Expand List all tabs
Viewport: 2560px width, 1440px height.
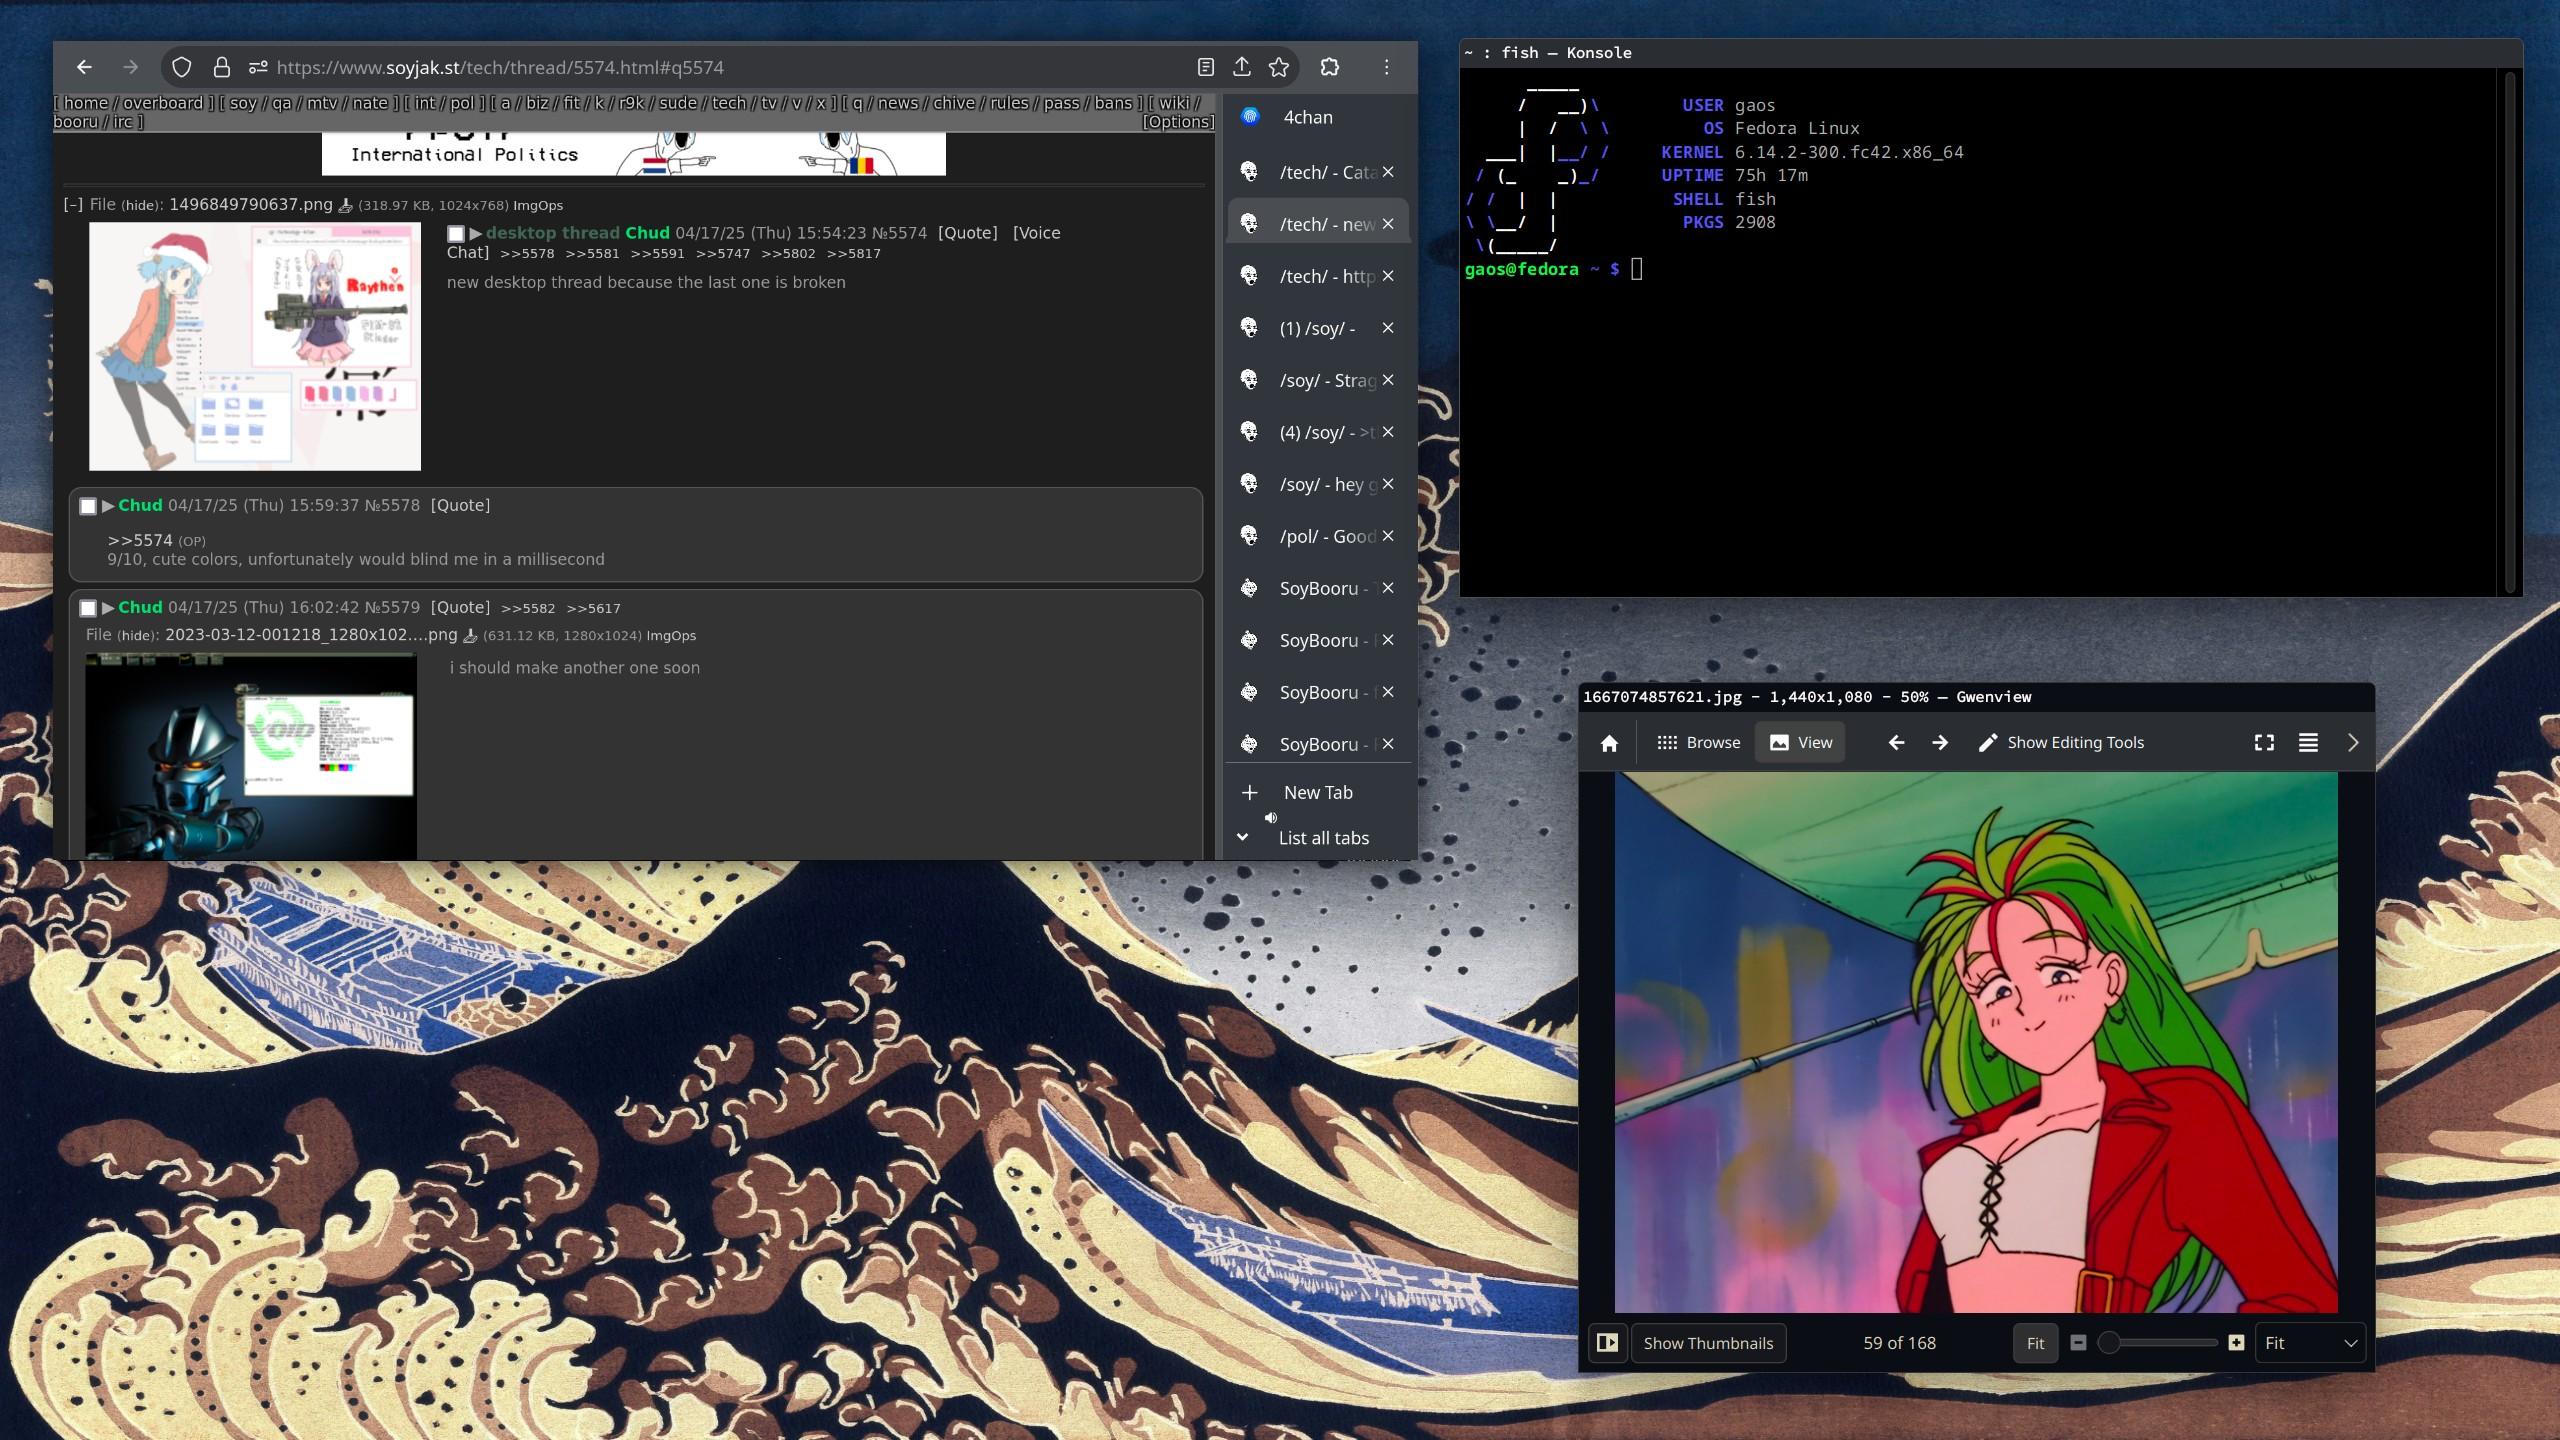coord(1317,838)
